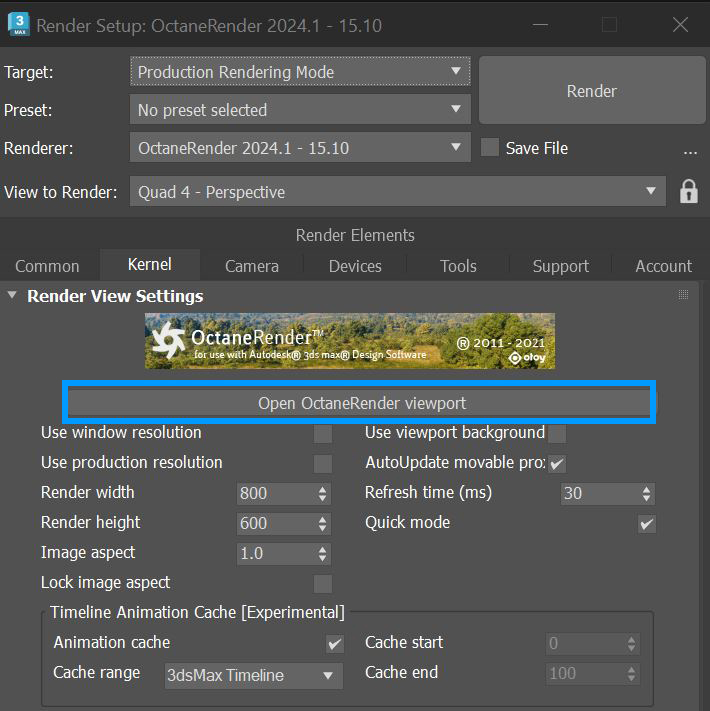Click the Cache start spinner arrows
The width and height of the screenshot is (710, 711).
click(632, 644)
